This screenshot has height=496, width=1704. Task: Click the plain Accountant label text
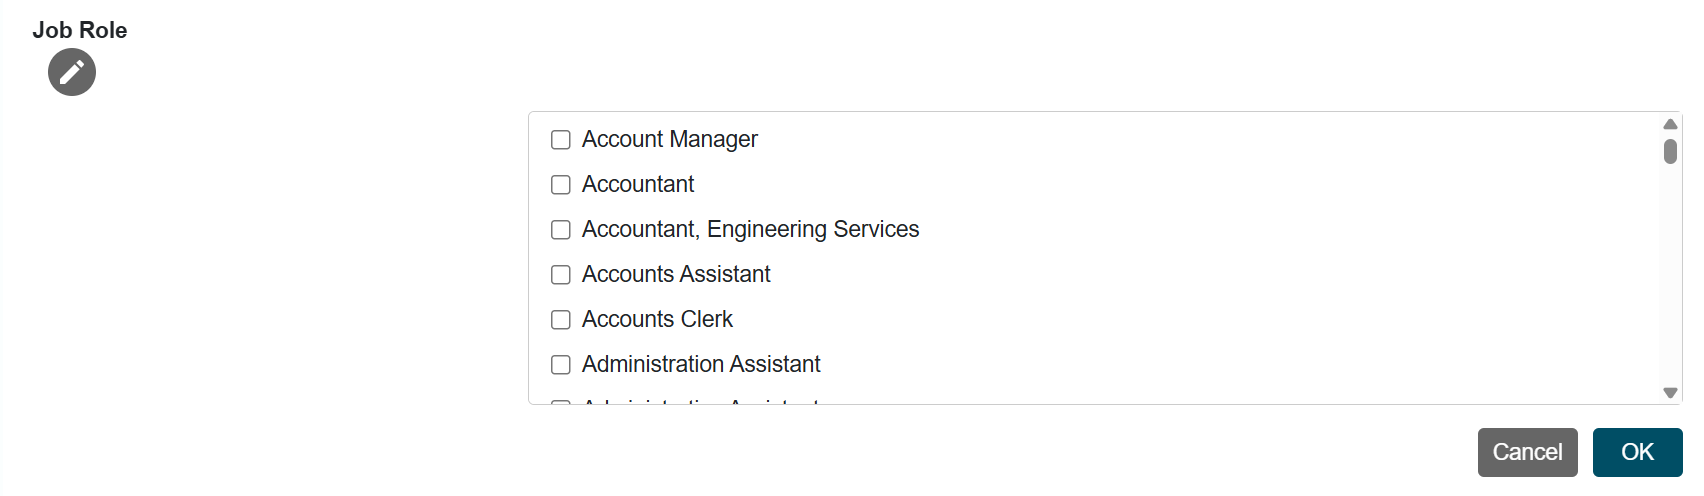click(x=638, y=184)
